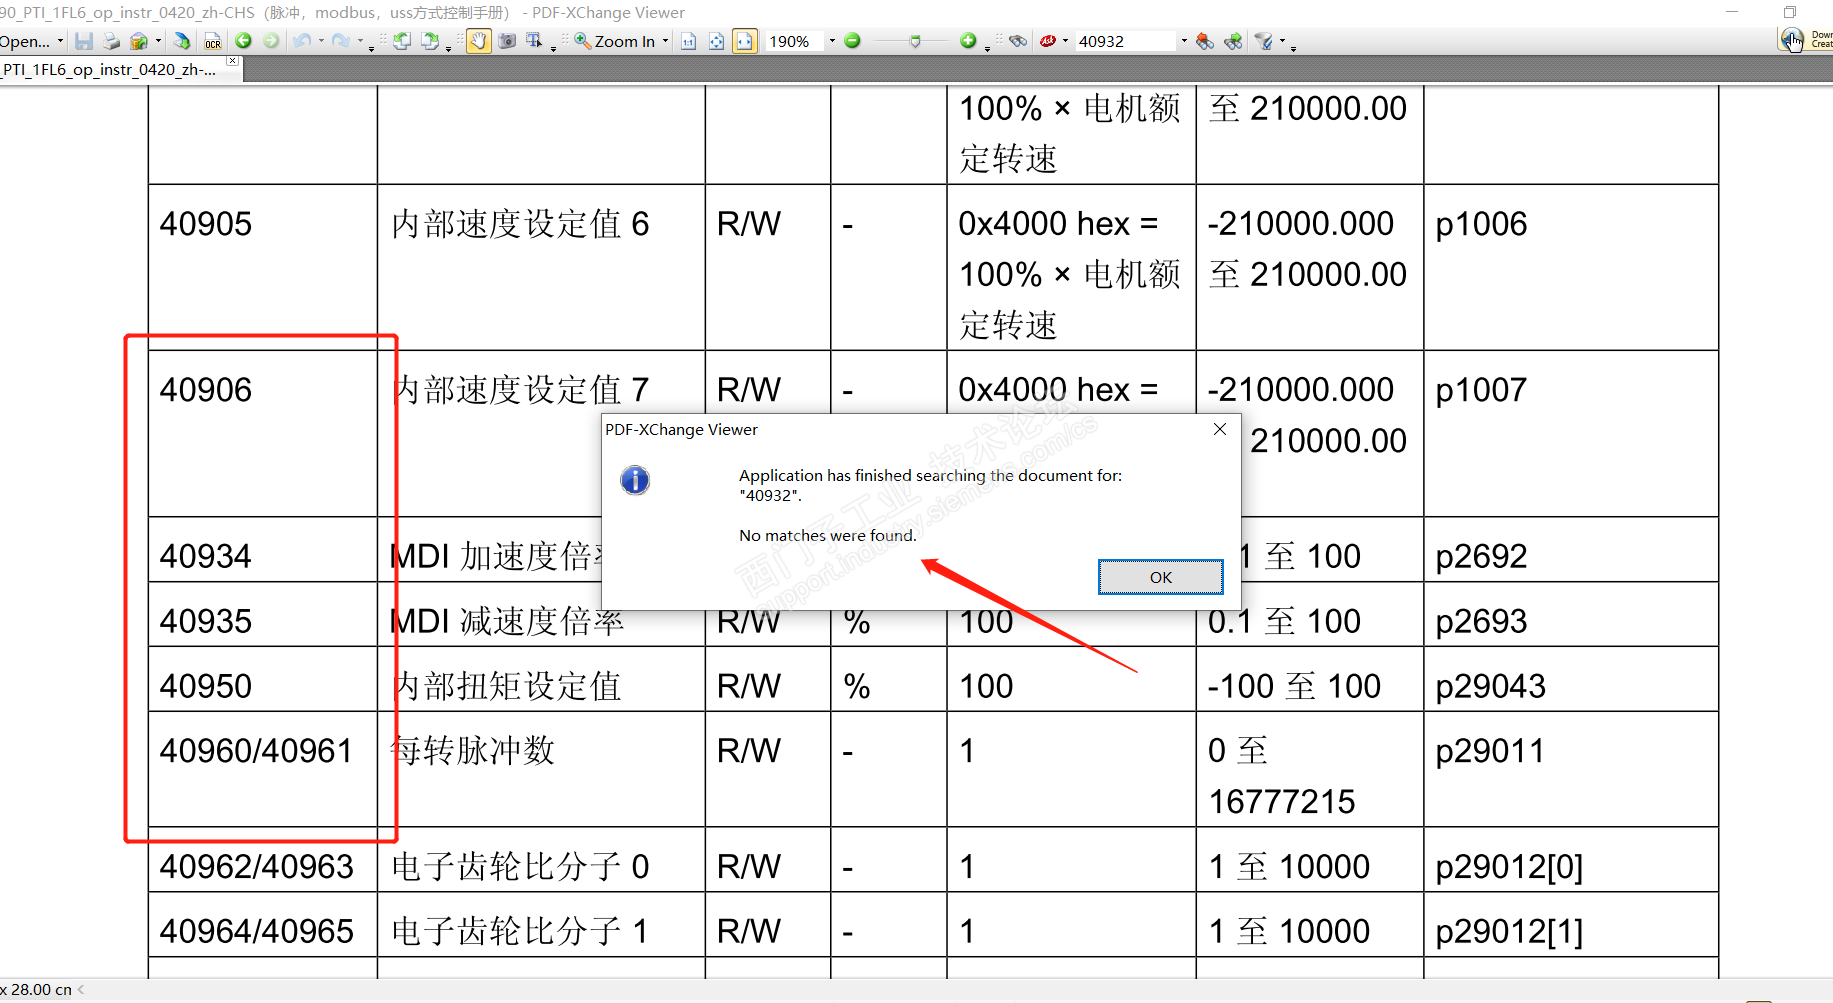Open the search provider dropdown arrow
Screen dimensions: 1833x1003
[x=1065, y=41]
